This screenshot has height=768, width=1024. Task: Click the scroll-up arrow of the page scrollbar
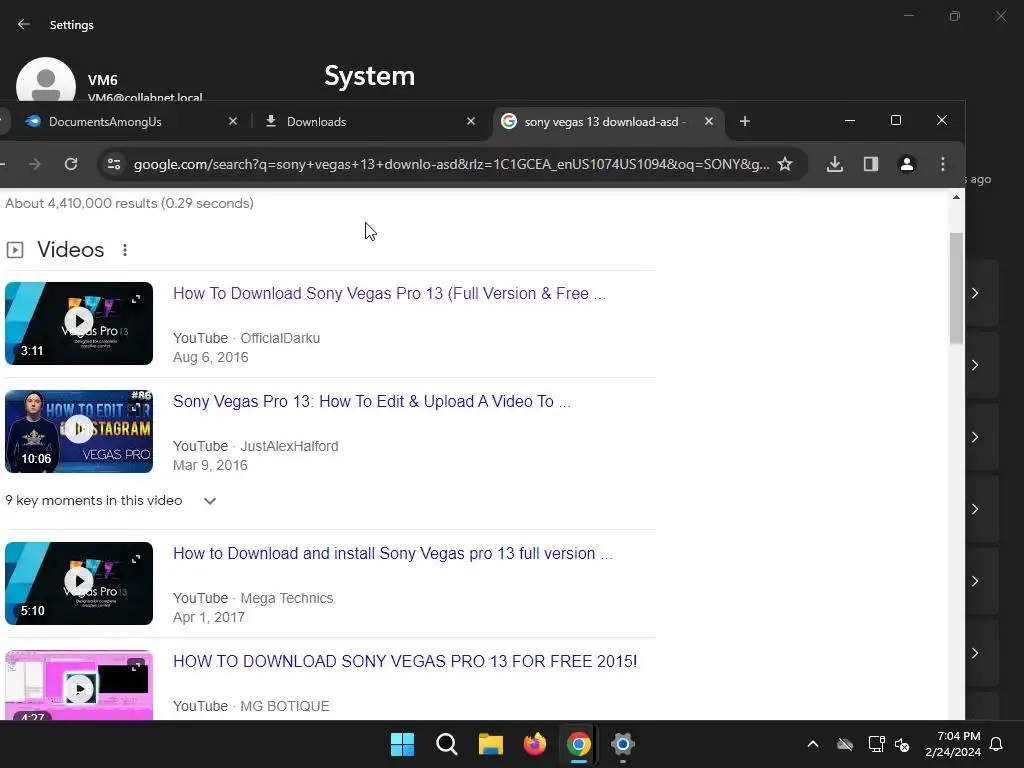pyautogui.click(x=956, y=197)
